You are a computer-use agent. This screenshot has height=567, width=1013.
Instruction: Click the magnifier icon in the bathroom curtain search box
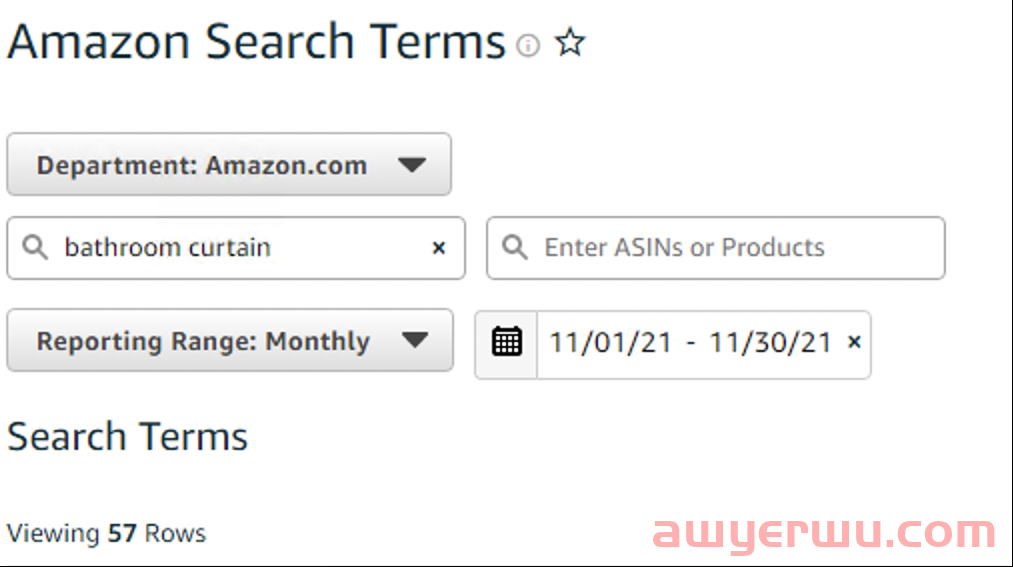click(x=35, y=247)
